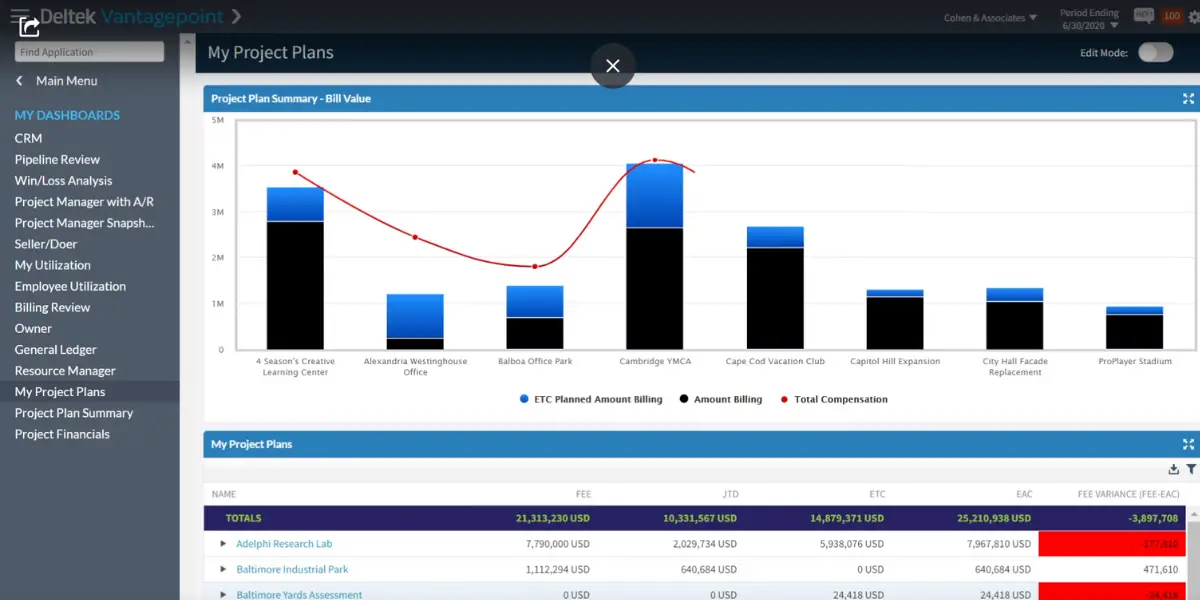Maximize the My Project Plans table panel

click(1188, 444)
